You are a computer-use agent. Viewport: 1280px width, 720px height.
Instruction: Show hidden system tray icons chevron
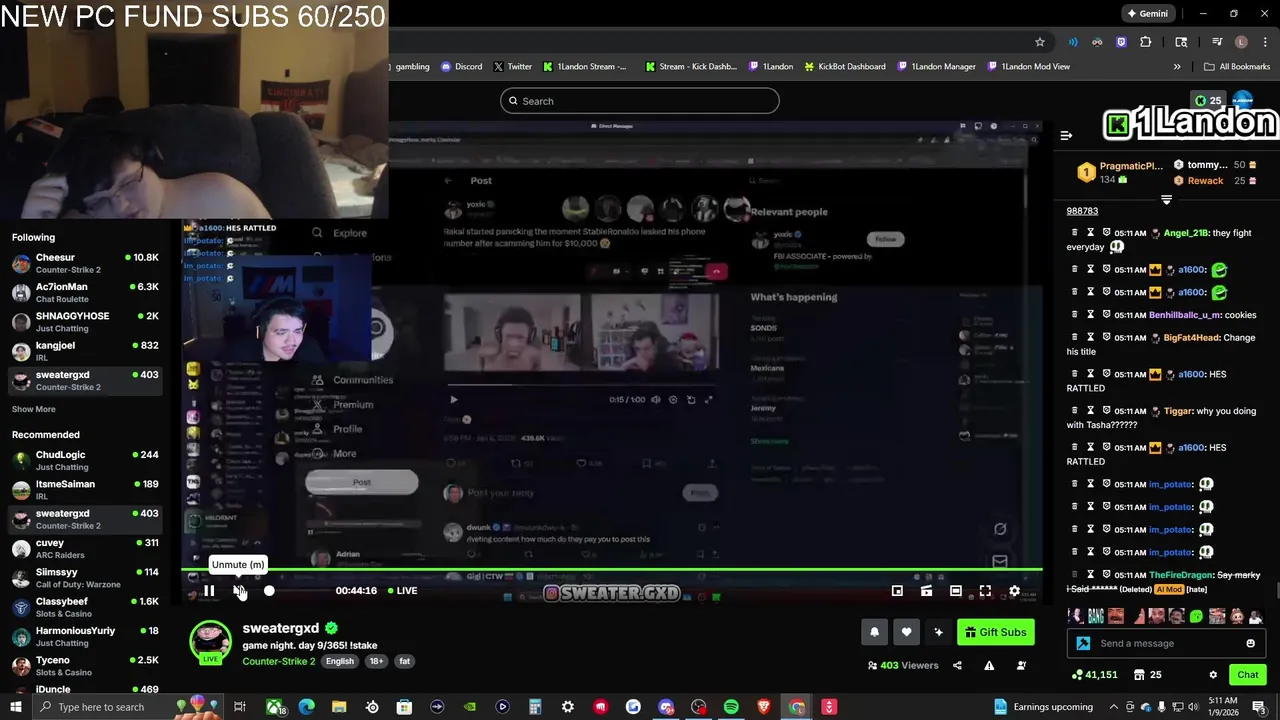[x=1113, y=707]
